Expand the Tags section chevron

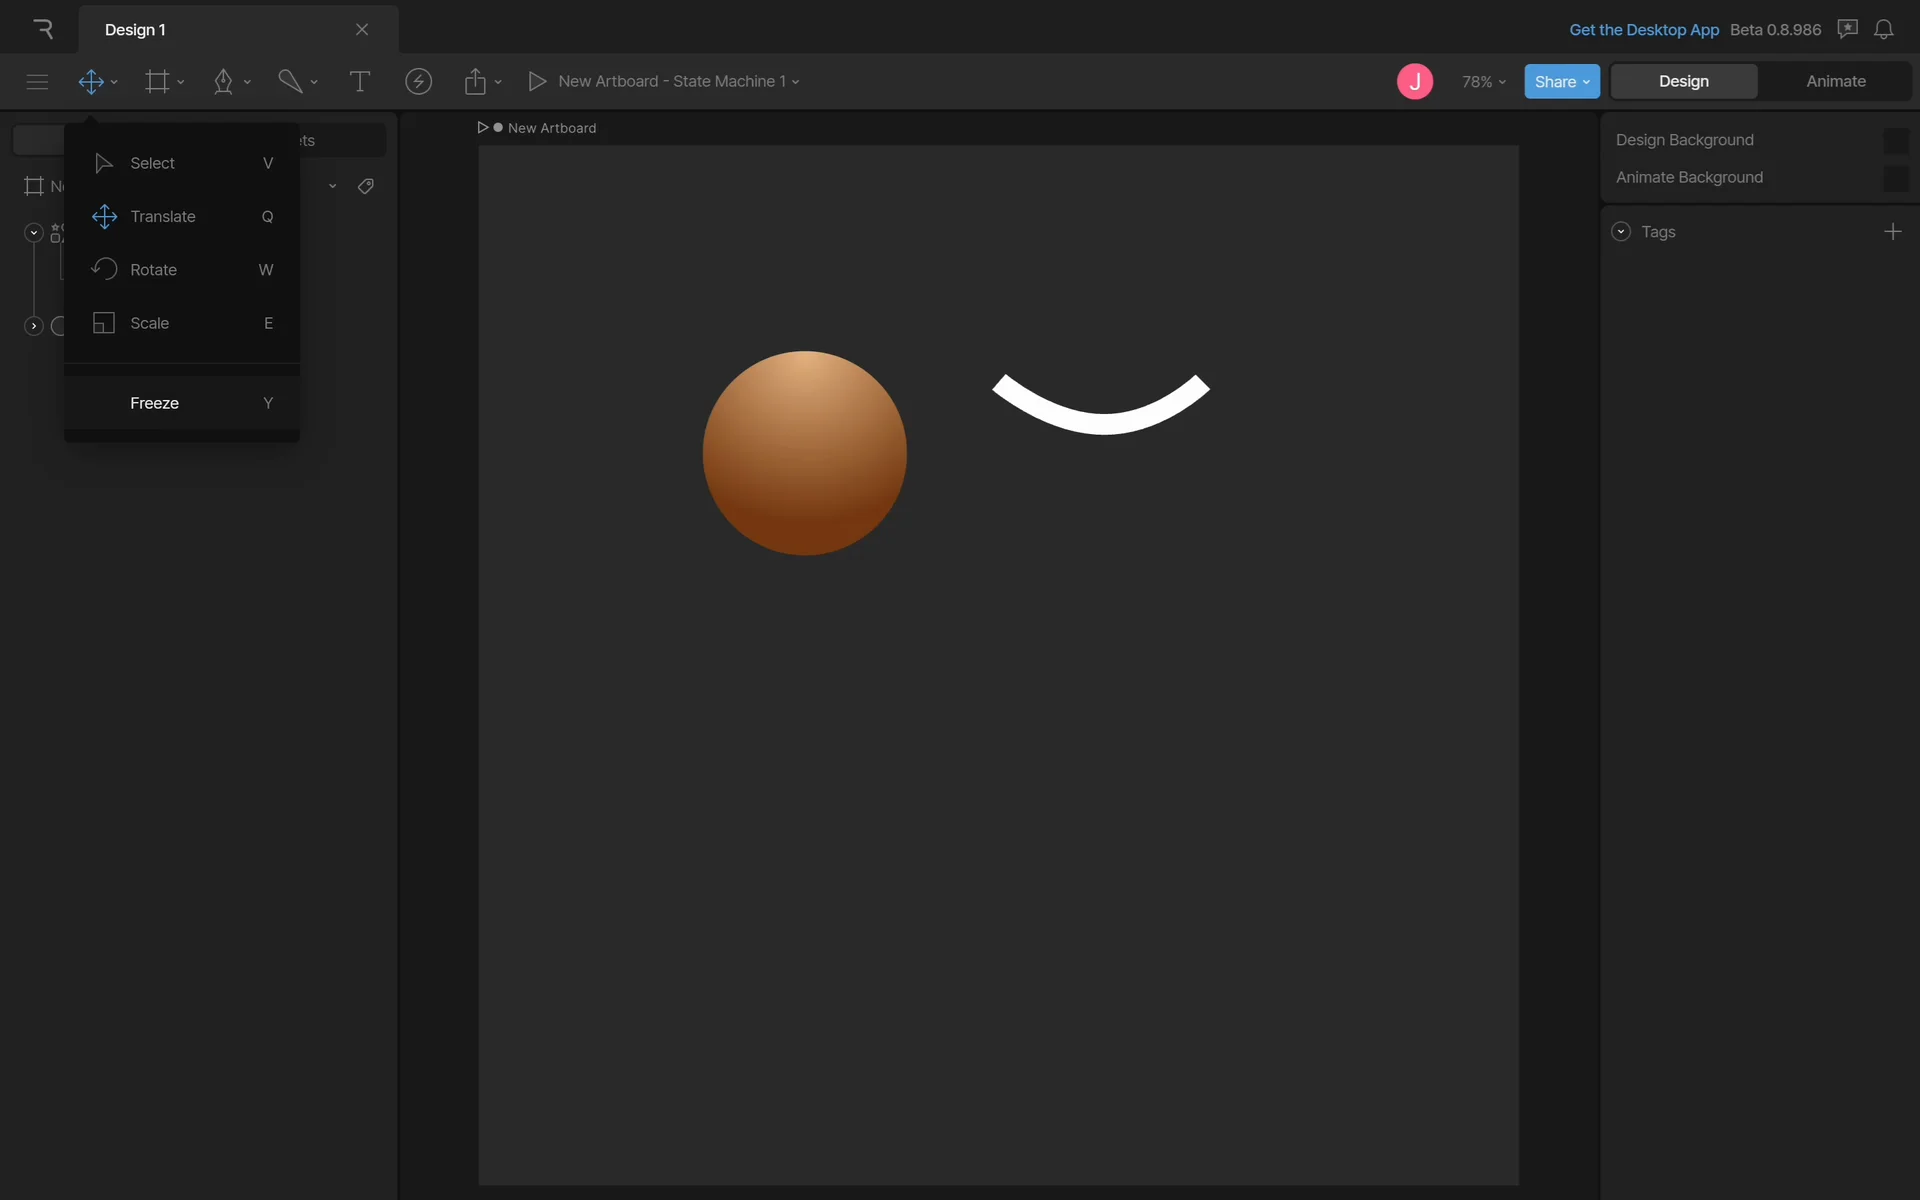(1621, 232)
